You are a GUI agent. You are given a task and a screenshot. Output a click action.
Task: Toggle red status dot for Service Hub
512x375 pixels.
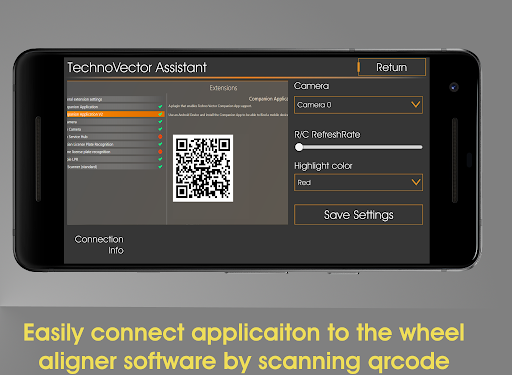click(x=160, y=137)
